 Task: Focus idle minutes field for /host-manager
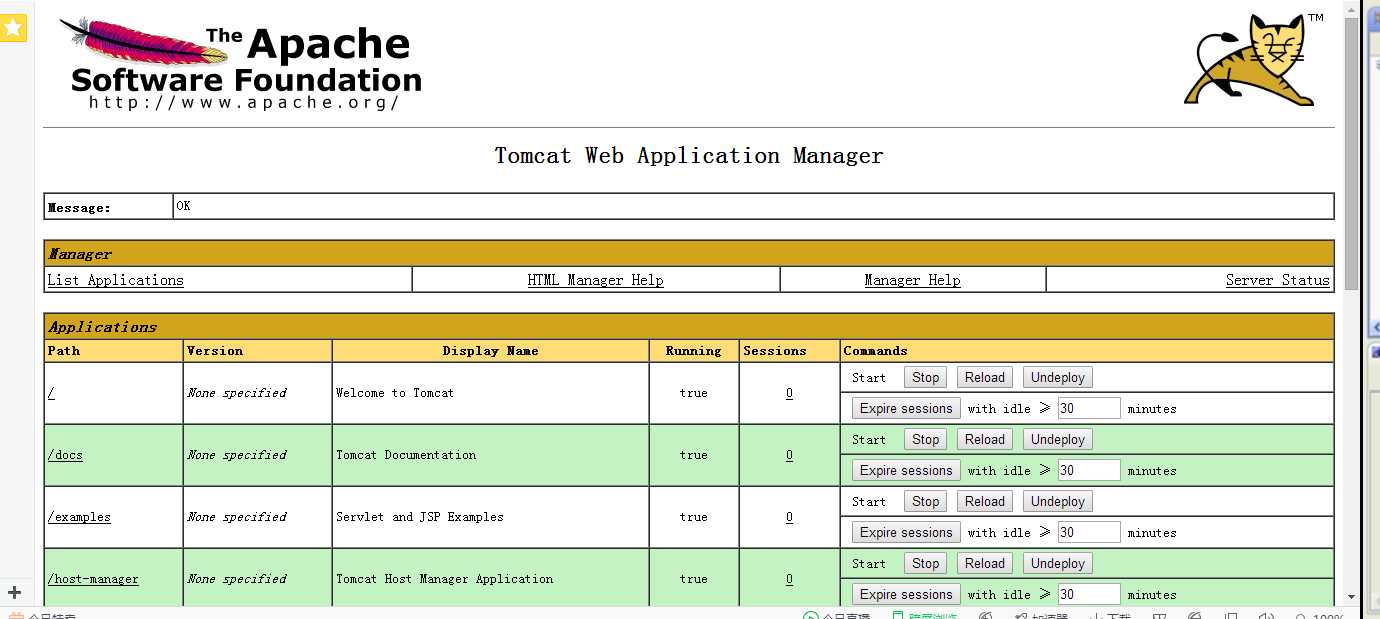tap(1089, 594)
